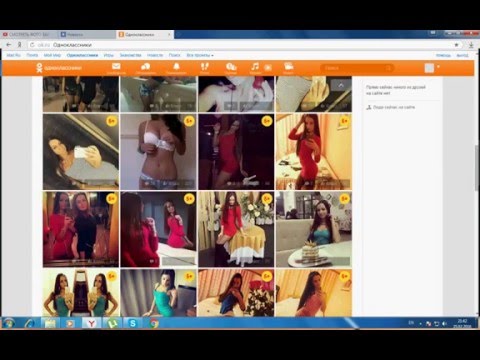Screen dimensions: 480x360
Task: Open 'Знакомства' in Mail.Ru bar
Action: click(131, 55)
